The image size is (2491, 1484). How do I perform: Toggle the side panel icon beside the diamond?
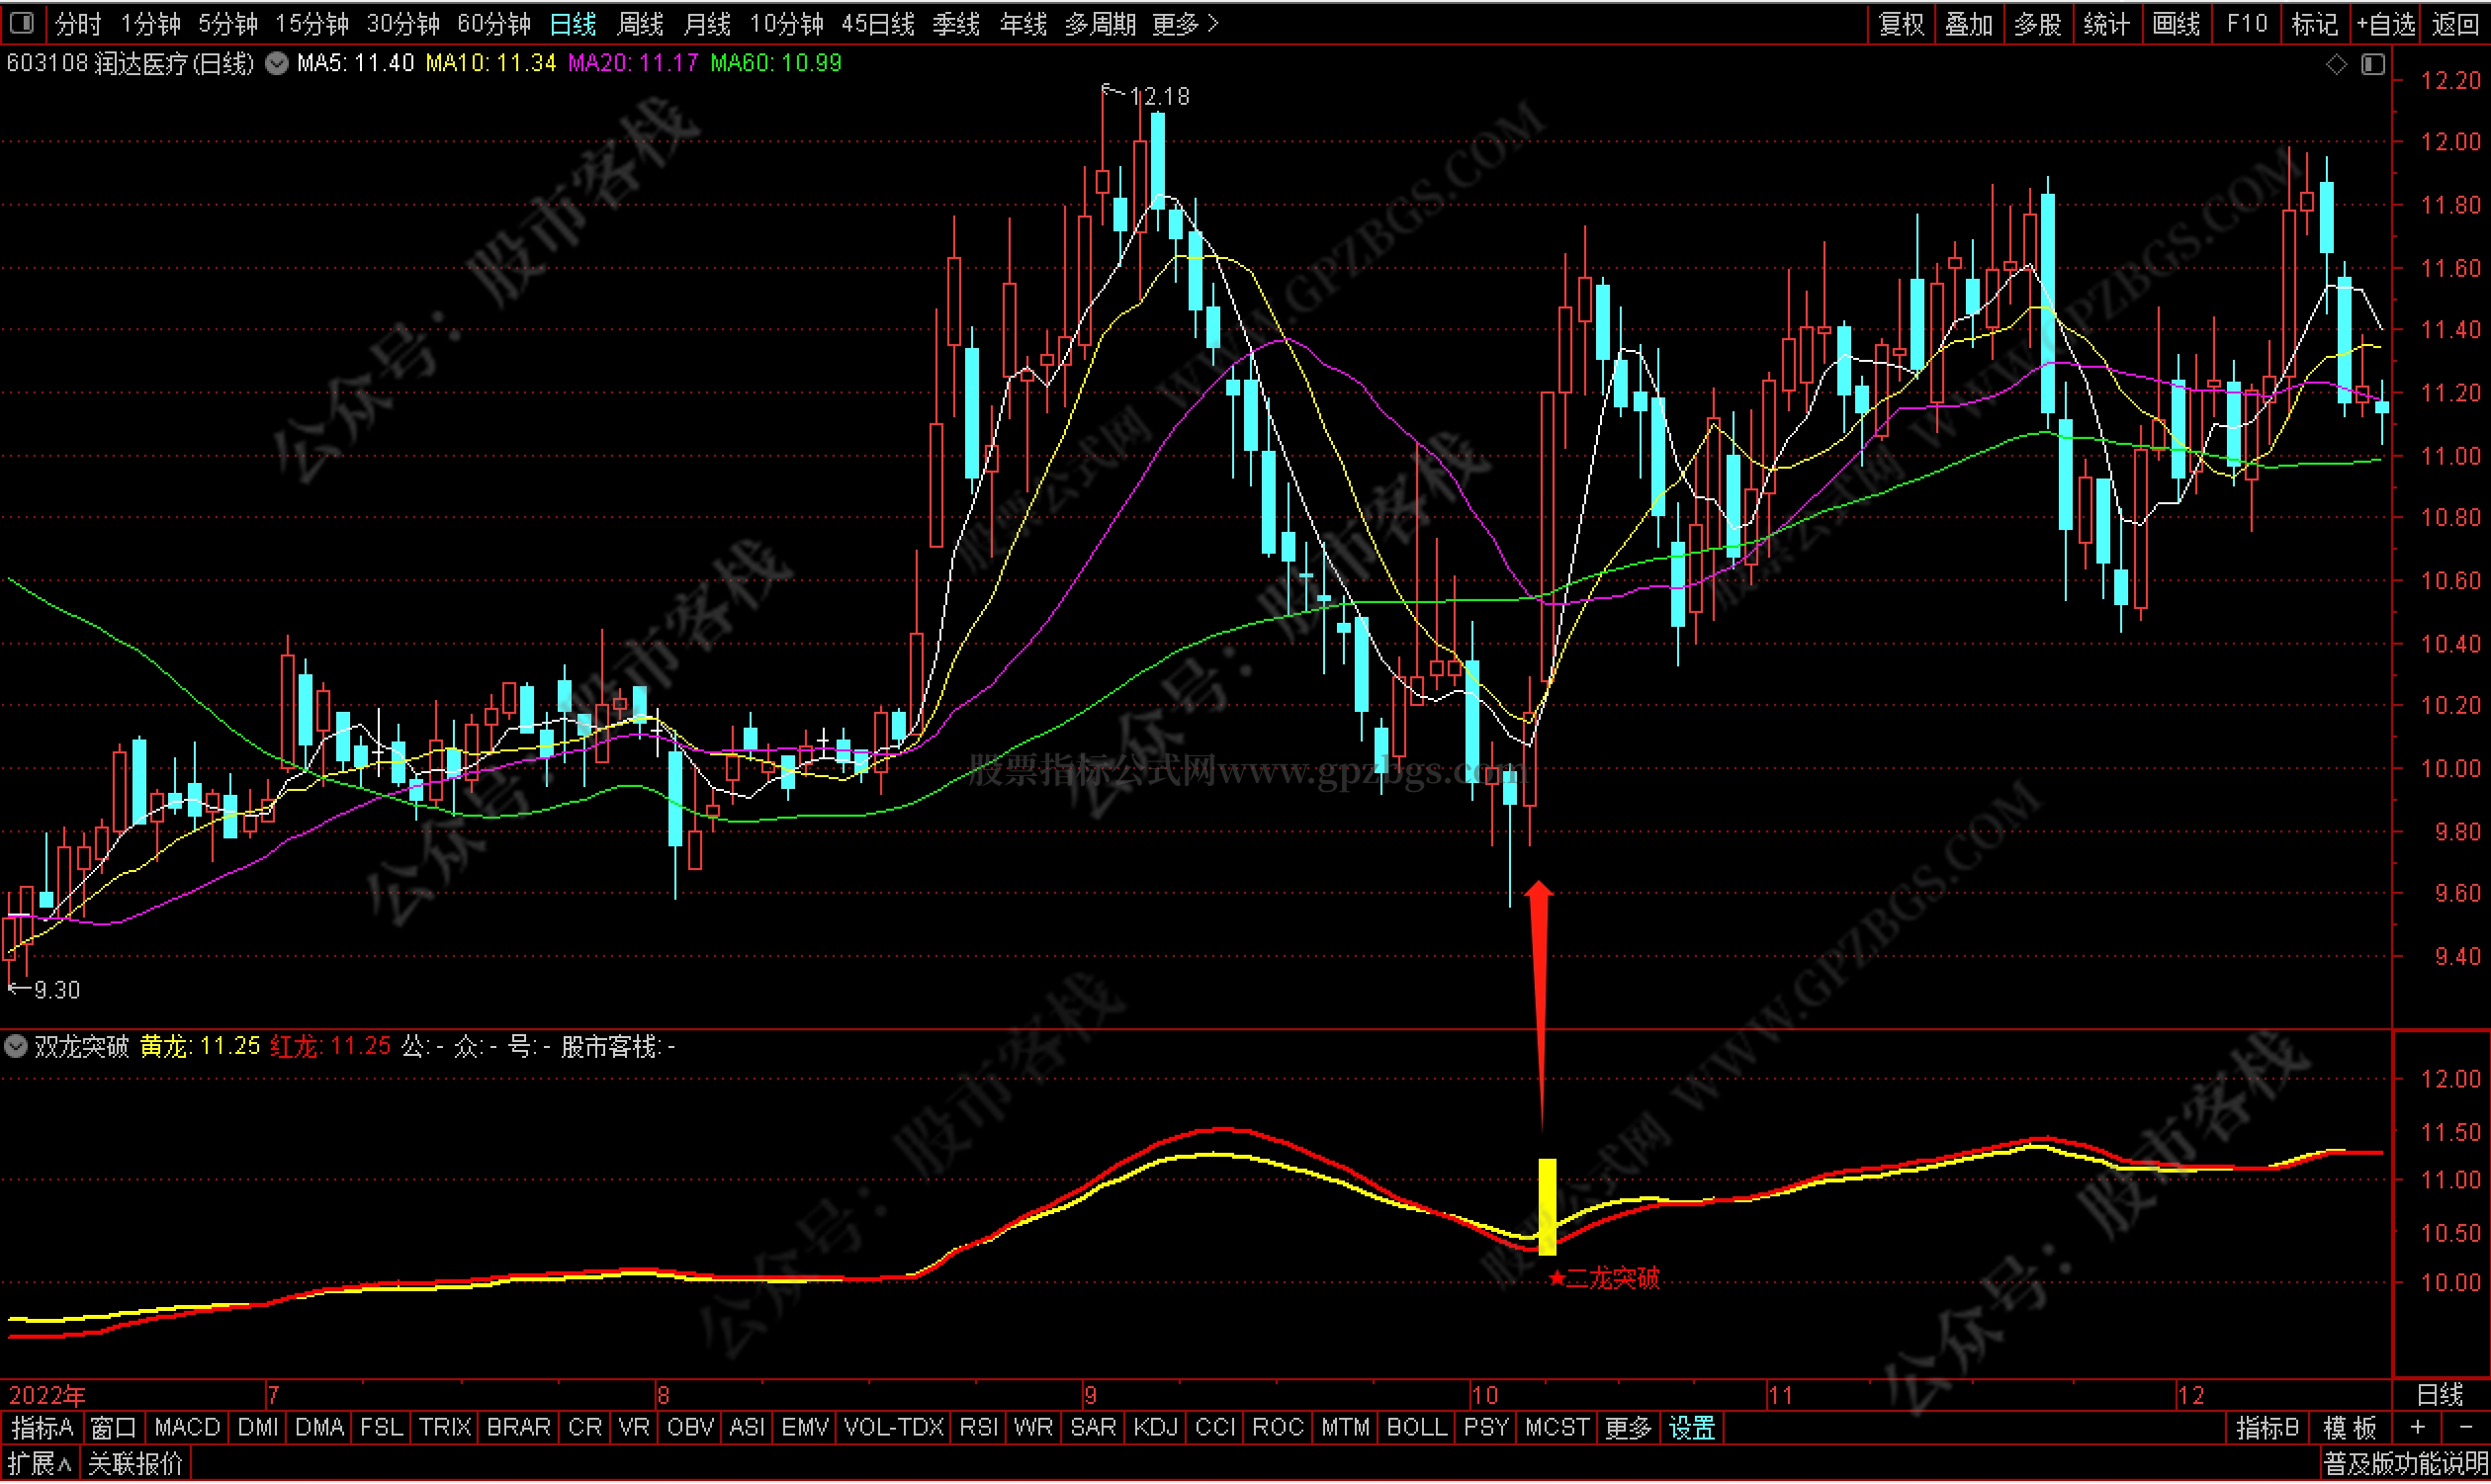[2373, 65]
